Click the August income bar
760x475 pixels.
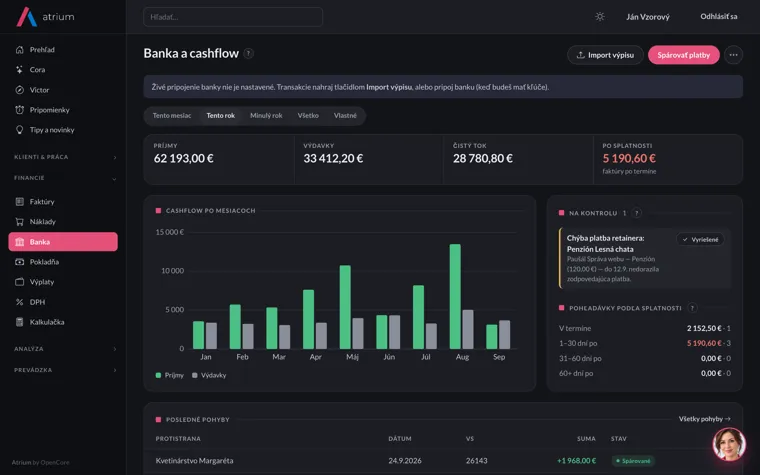point(455,297)
